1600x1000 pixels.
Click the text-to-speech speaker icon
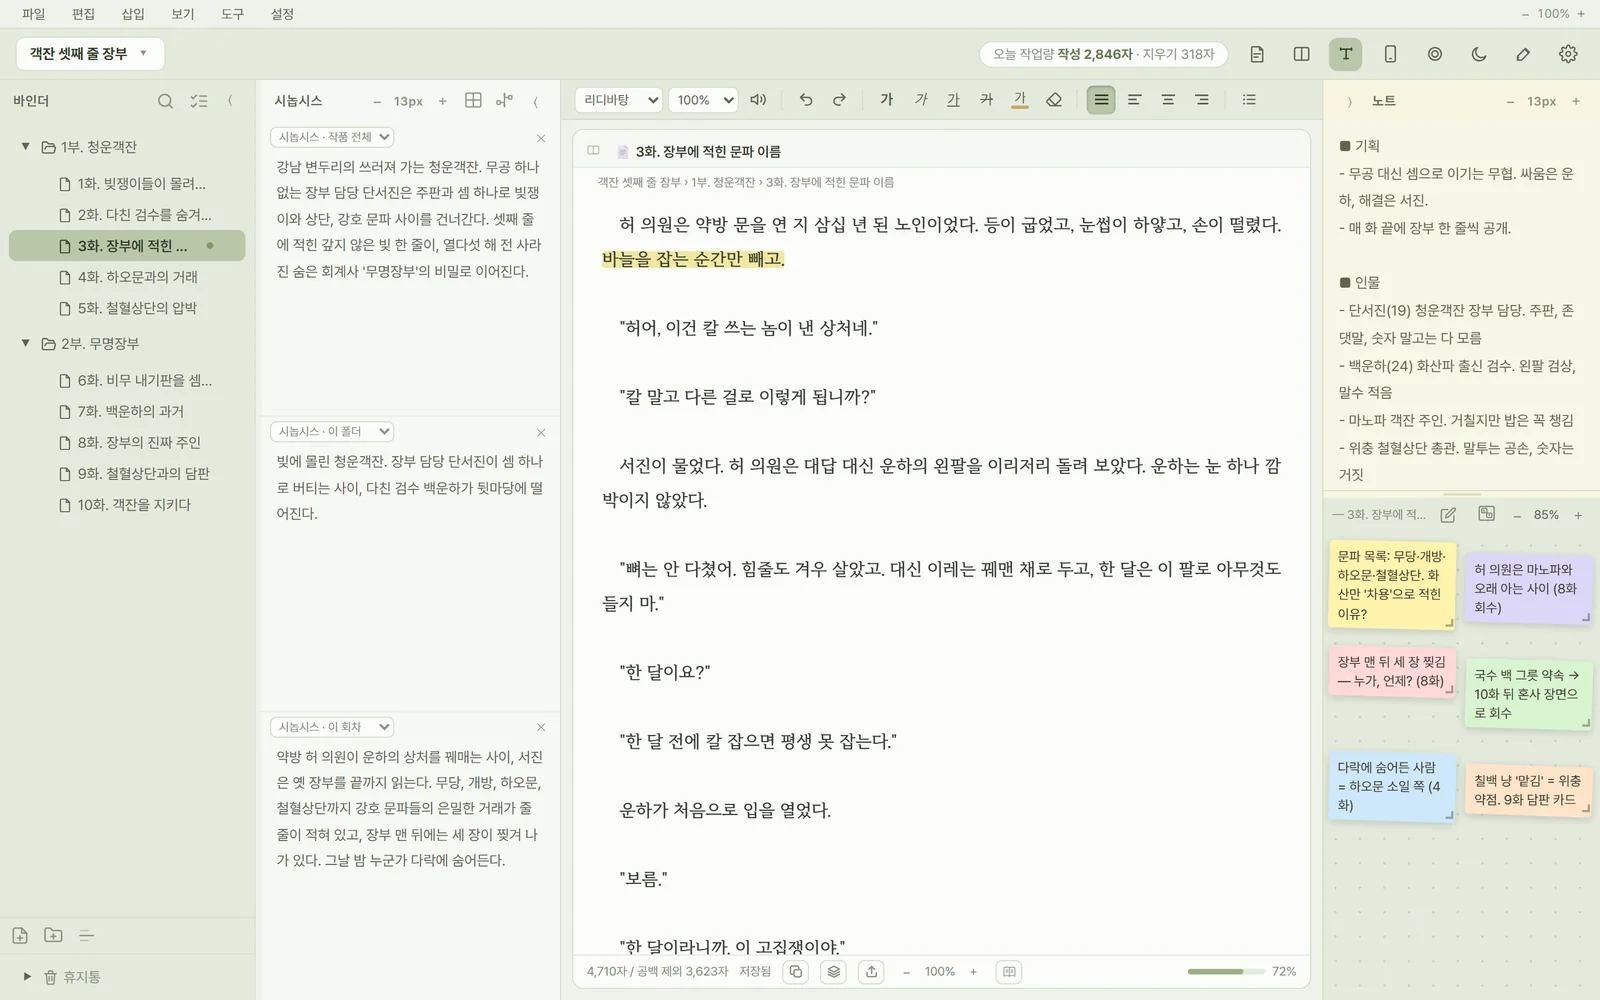click(758, 100)
